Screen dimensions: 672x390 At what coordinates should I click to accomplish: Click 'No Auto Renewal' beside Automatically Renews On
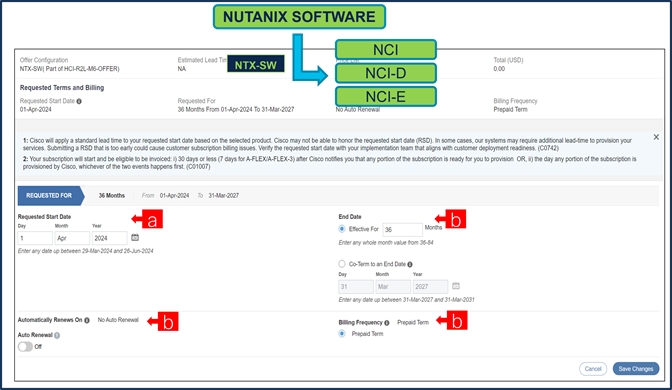click(118, 320)
